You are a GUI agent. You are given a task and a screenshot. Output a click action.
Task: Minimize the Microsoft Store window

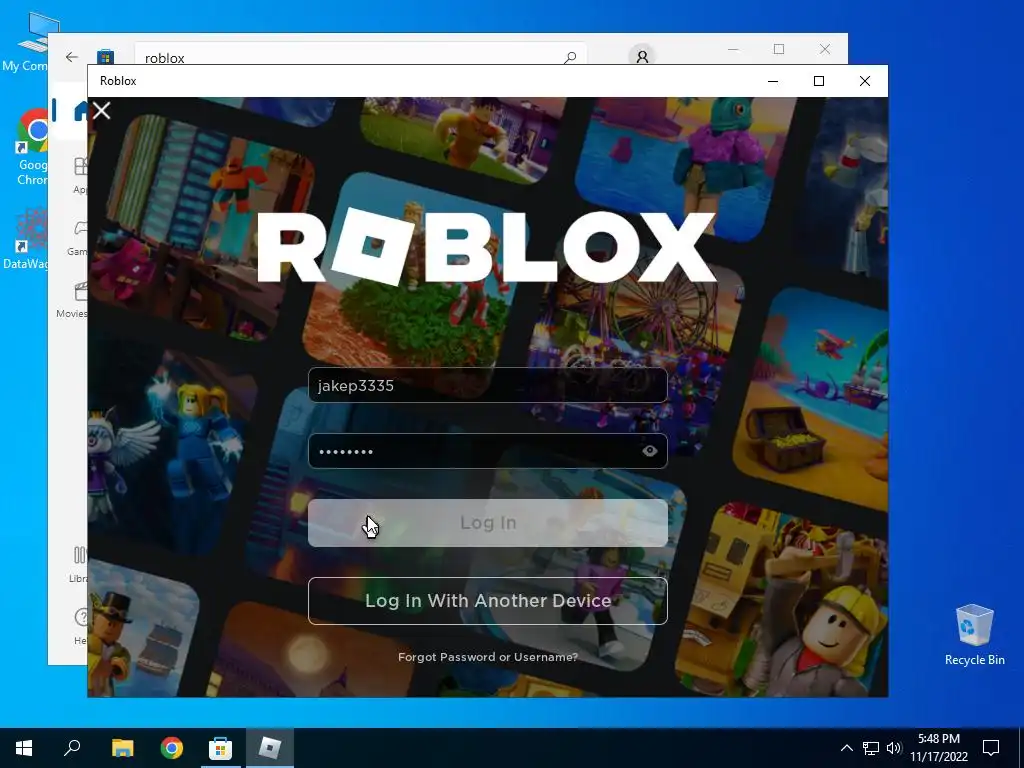click(x=733, y=49)
